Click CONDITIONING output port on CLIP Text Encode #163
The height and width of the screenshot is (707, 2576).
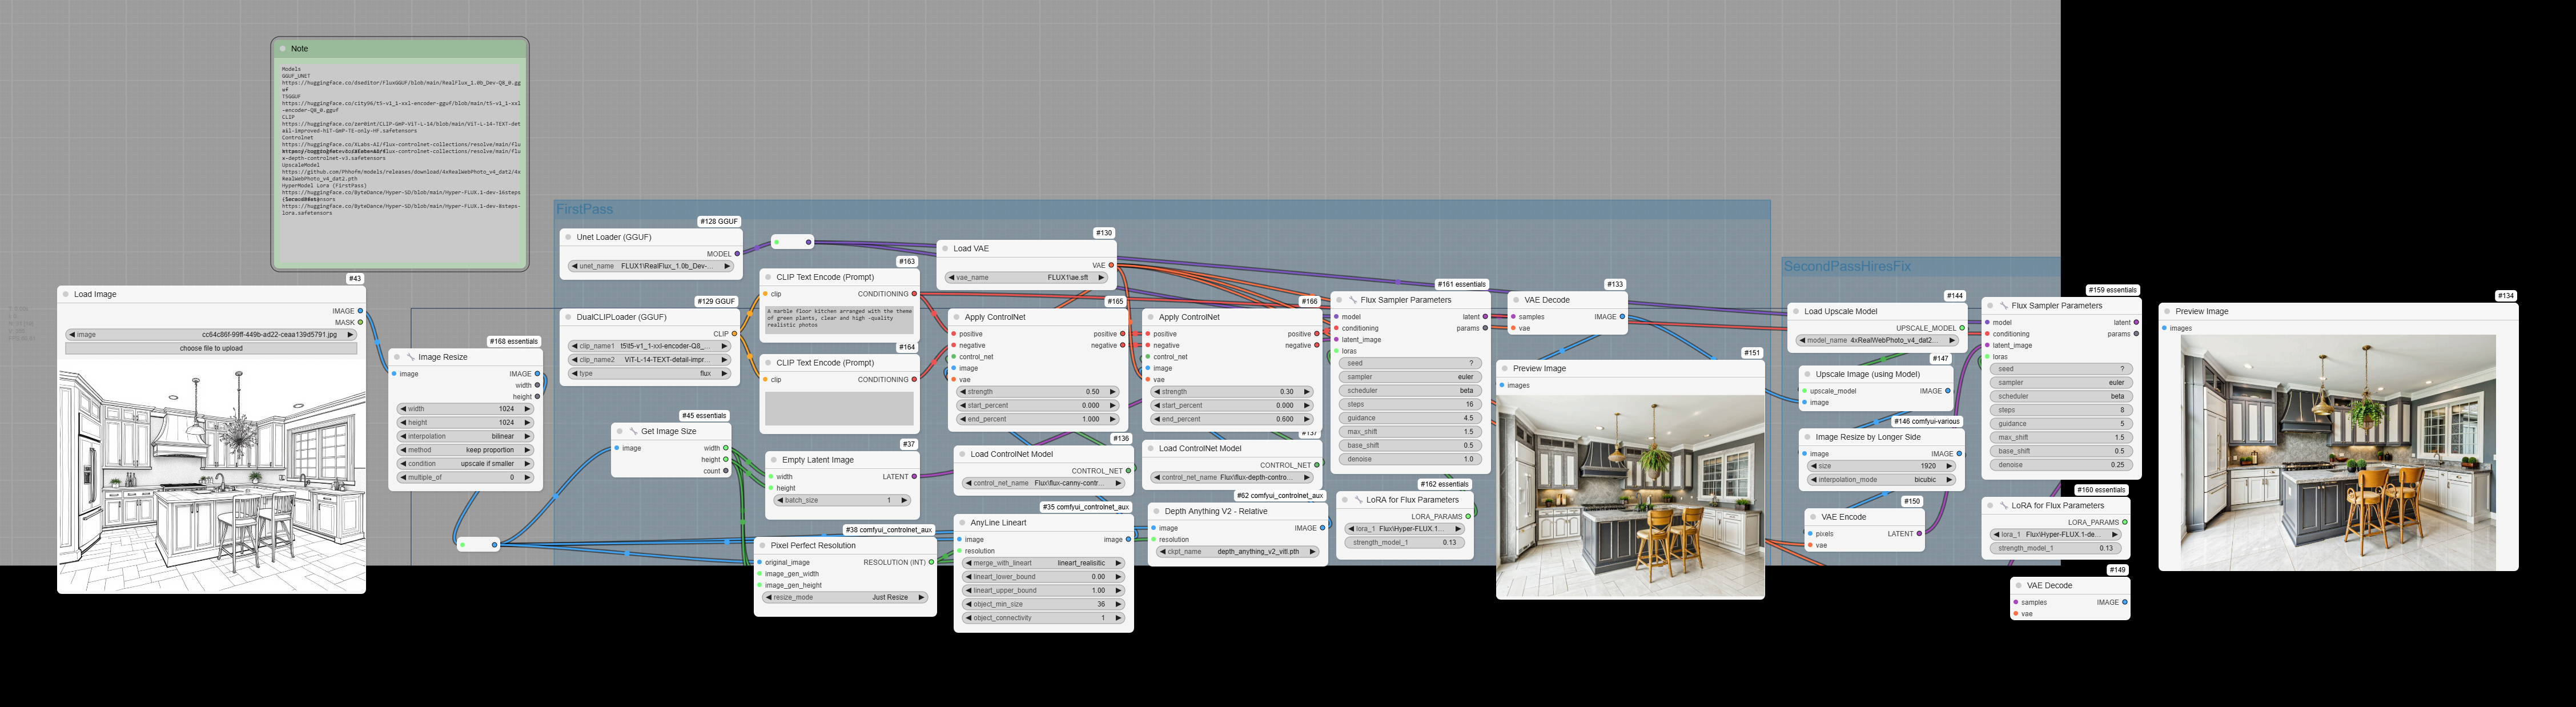pos(914,294)
